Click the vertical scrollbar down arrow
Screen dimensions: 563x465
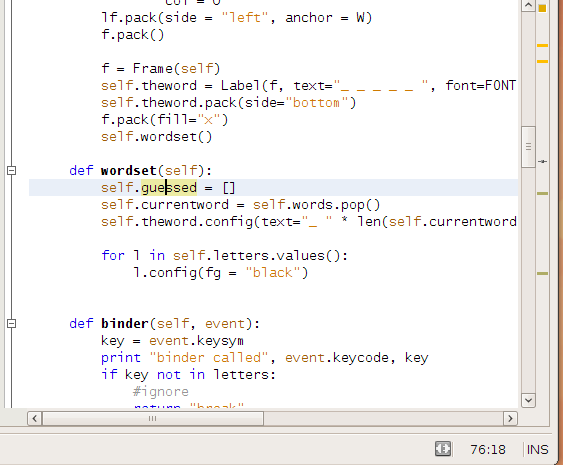528,400
